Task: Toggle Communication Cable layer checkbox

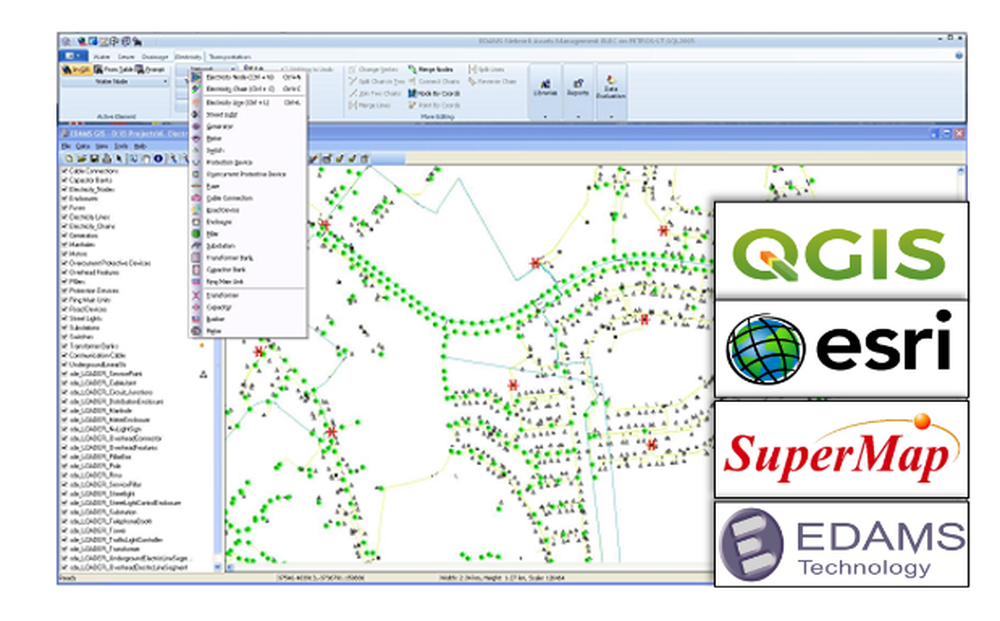Action: (x=64, y=355)
